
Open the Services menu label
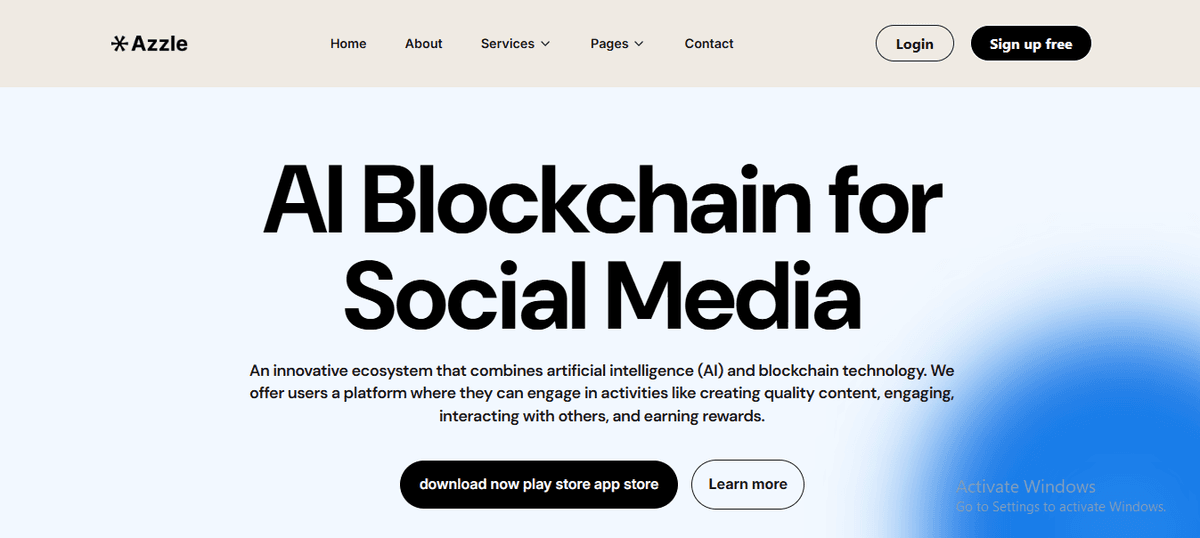pyautogui.click(x=507, y=44)
